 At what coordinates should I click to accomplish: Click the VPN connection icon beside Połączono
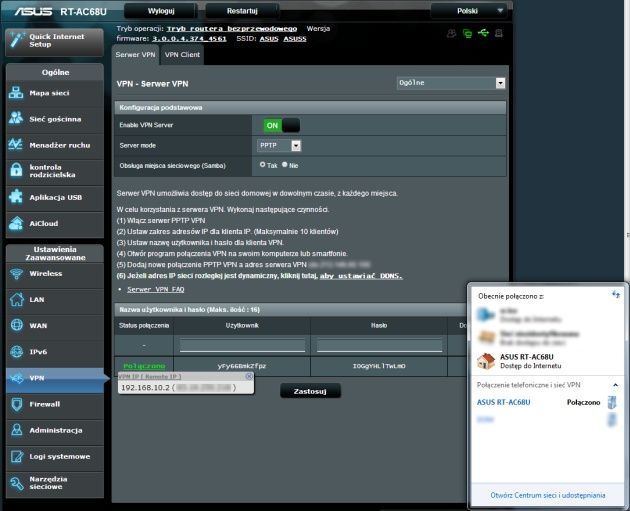pos(612,402)
